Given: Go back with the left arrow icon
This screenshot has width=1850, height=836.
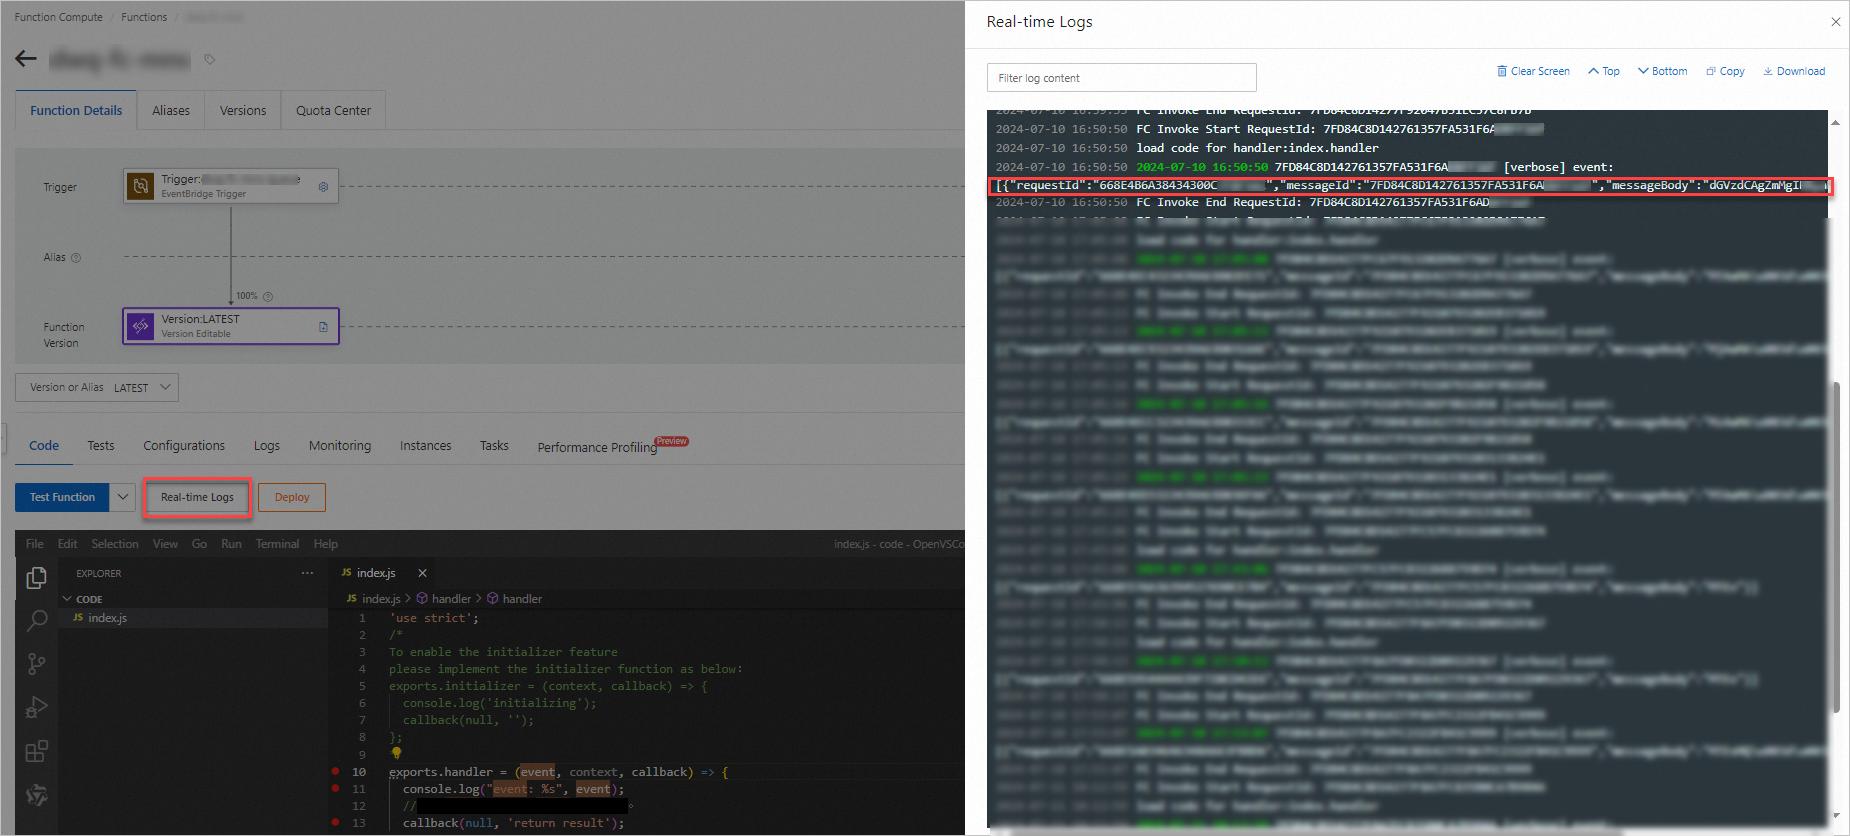Looking at the screenshot, I should click(26, 59).
